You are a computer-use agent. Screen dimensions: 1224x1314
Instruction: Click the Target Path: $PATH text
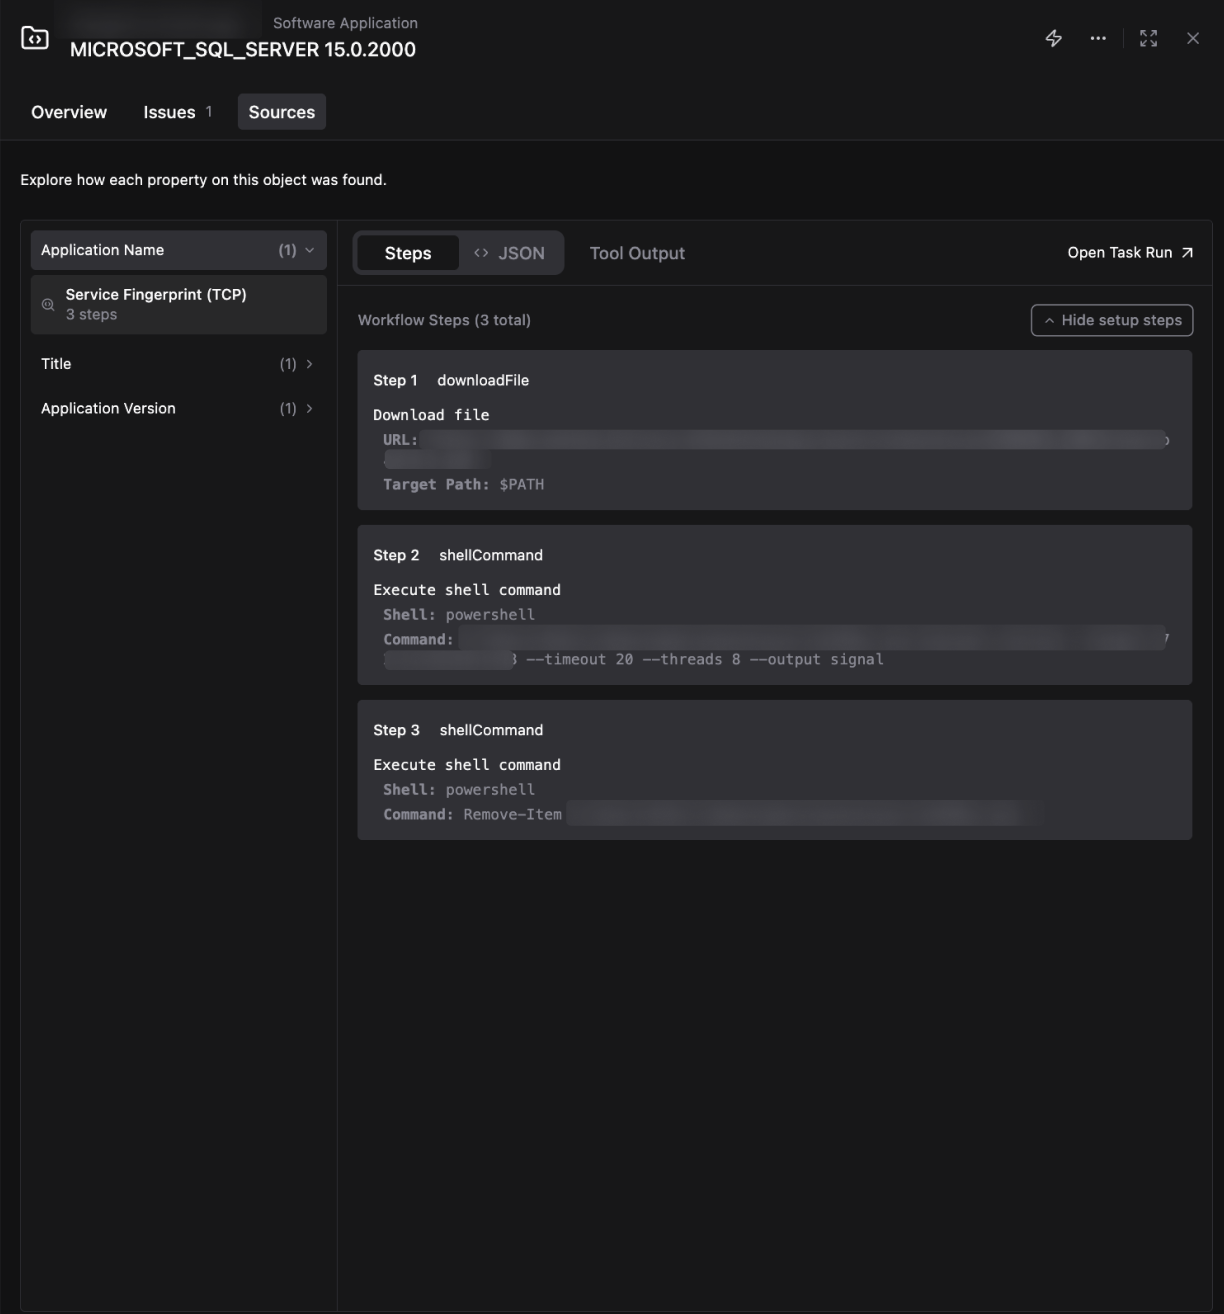464,484
